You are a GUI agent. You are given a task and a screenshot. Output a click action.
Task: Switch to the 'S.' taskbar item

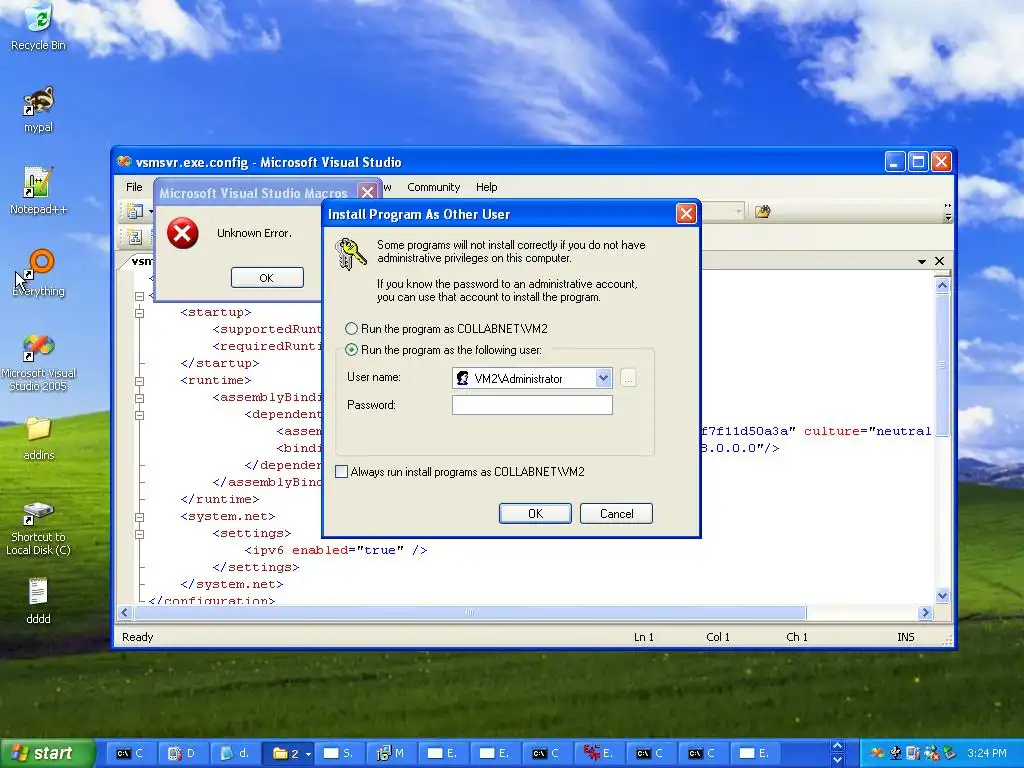pyautogui.click(x=339, y=753)
